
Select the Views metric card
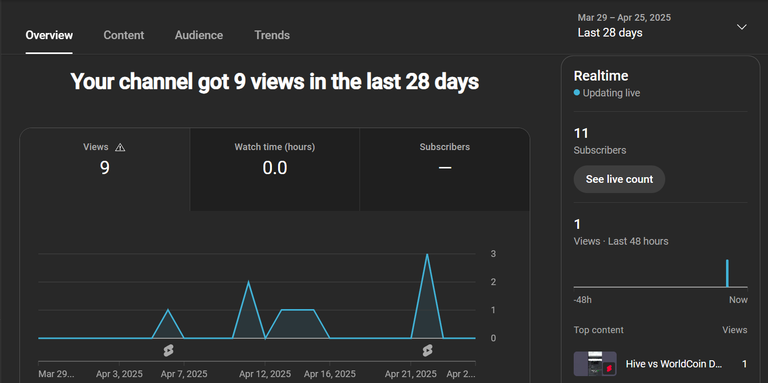pyautogui.click(x=105, y=169)
